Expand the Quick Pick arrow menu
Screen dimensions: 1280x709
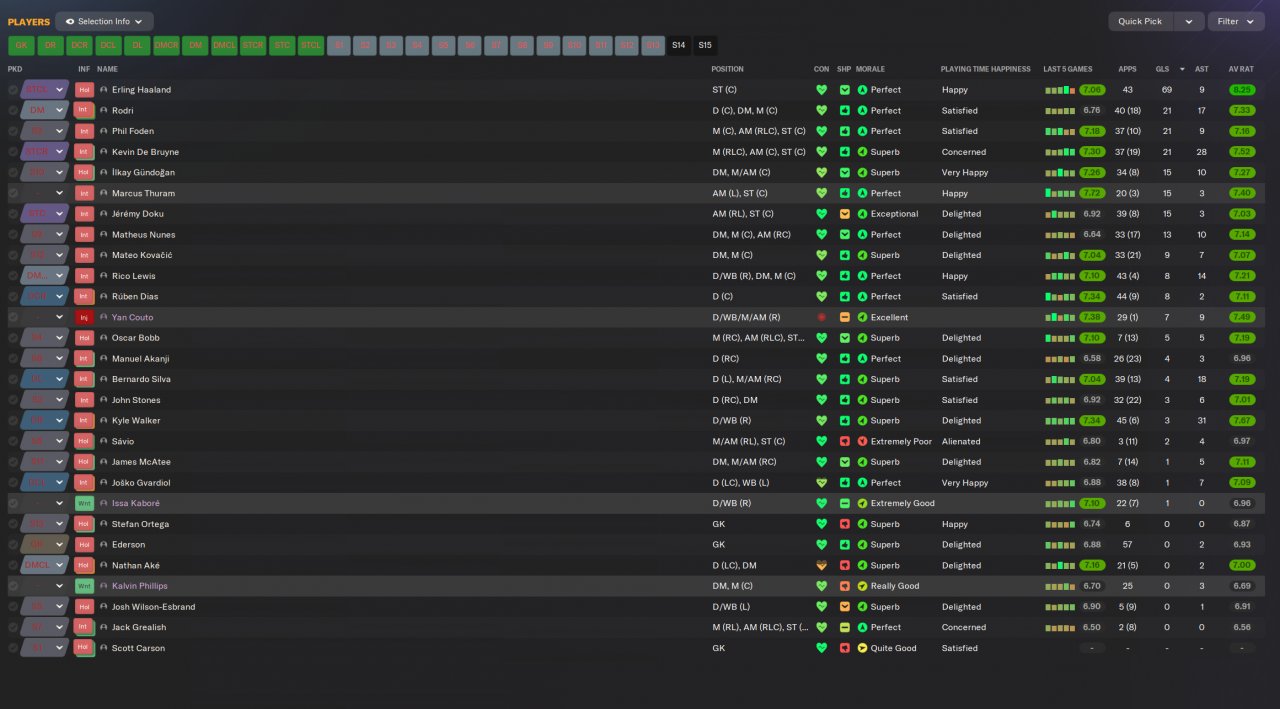tap(1188, 21)
